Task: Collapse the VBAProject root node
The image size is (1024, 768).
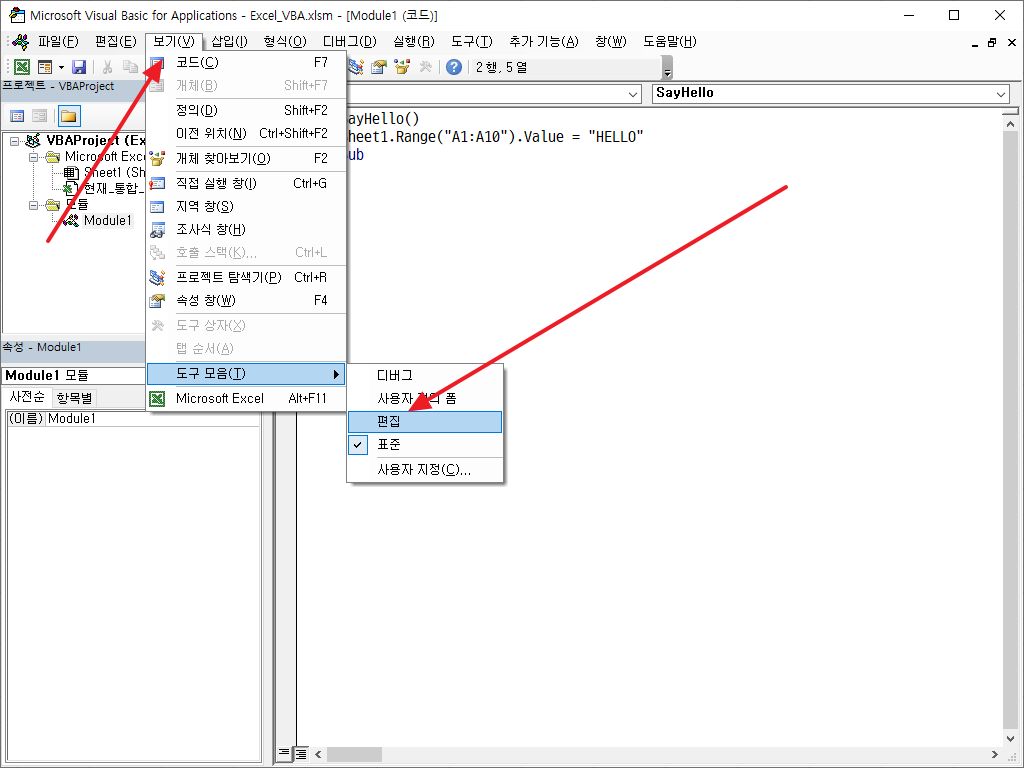Action: pyautogui.click(x=14, y=141)
